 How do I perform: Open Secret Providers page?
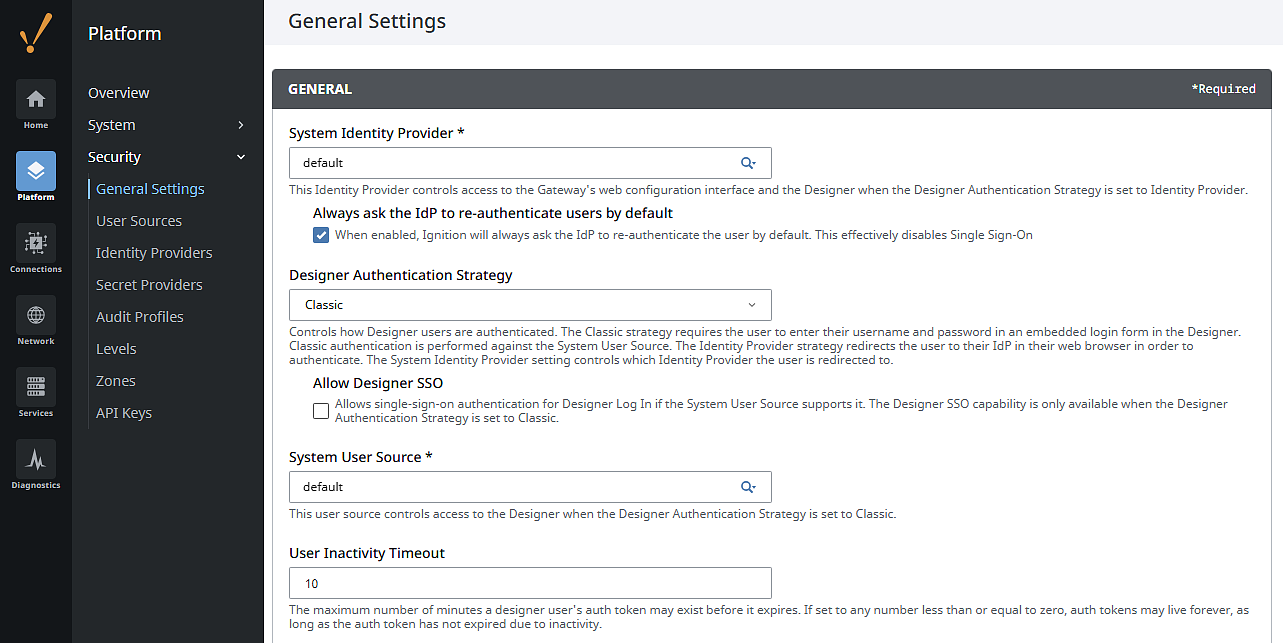click(149, 285)
